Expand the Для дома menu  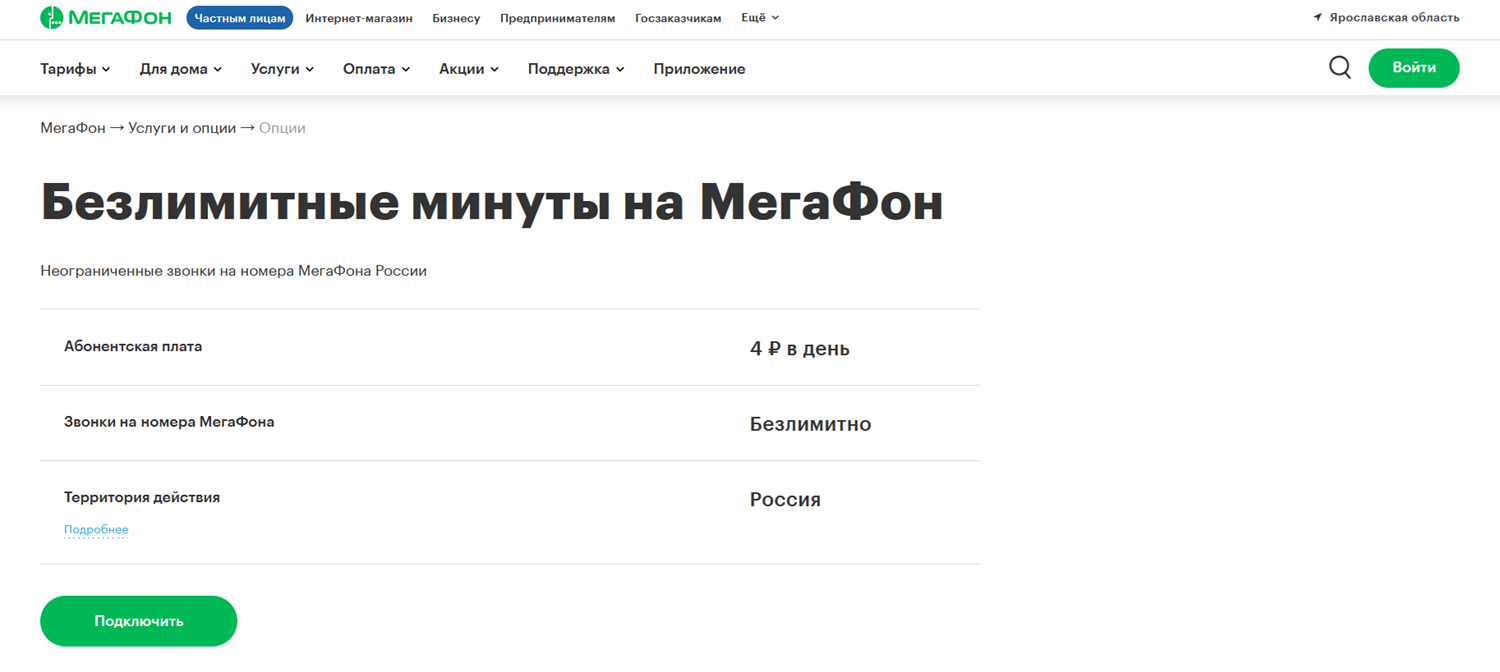pyautogui.click(x=181, y=69)
